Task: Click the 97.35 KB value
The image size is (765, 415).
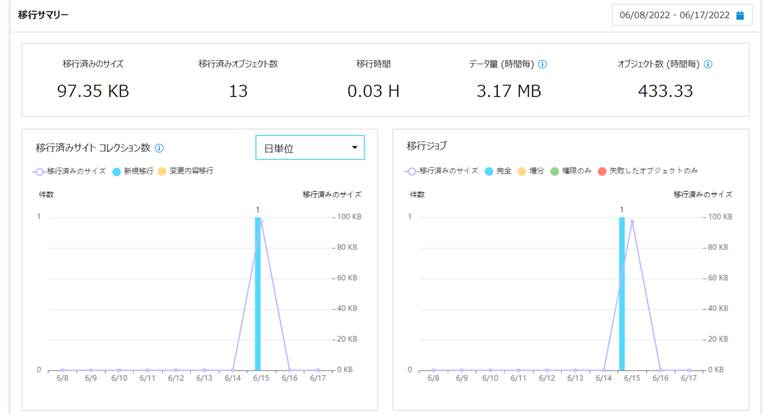Action: point(93,91)
